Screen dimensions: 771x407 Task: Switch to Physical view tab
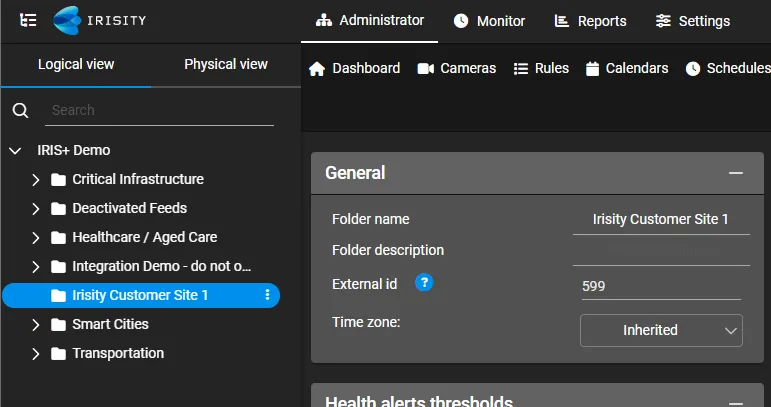click(226, 64)
